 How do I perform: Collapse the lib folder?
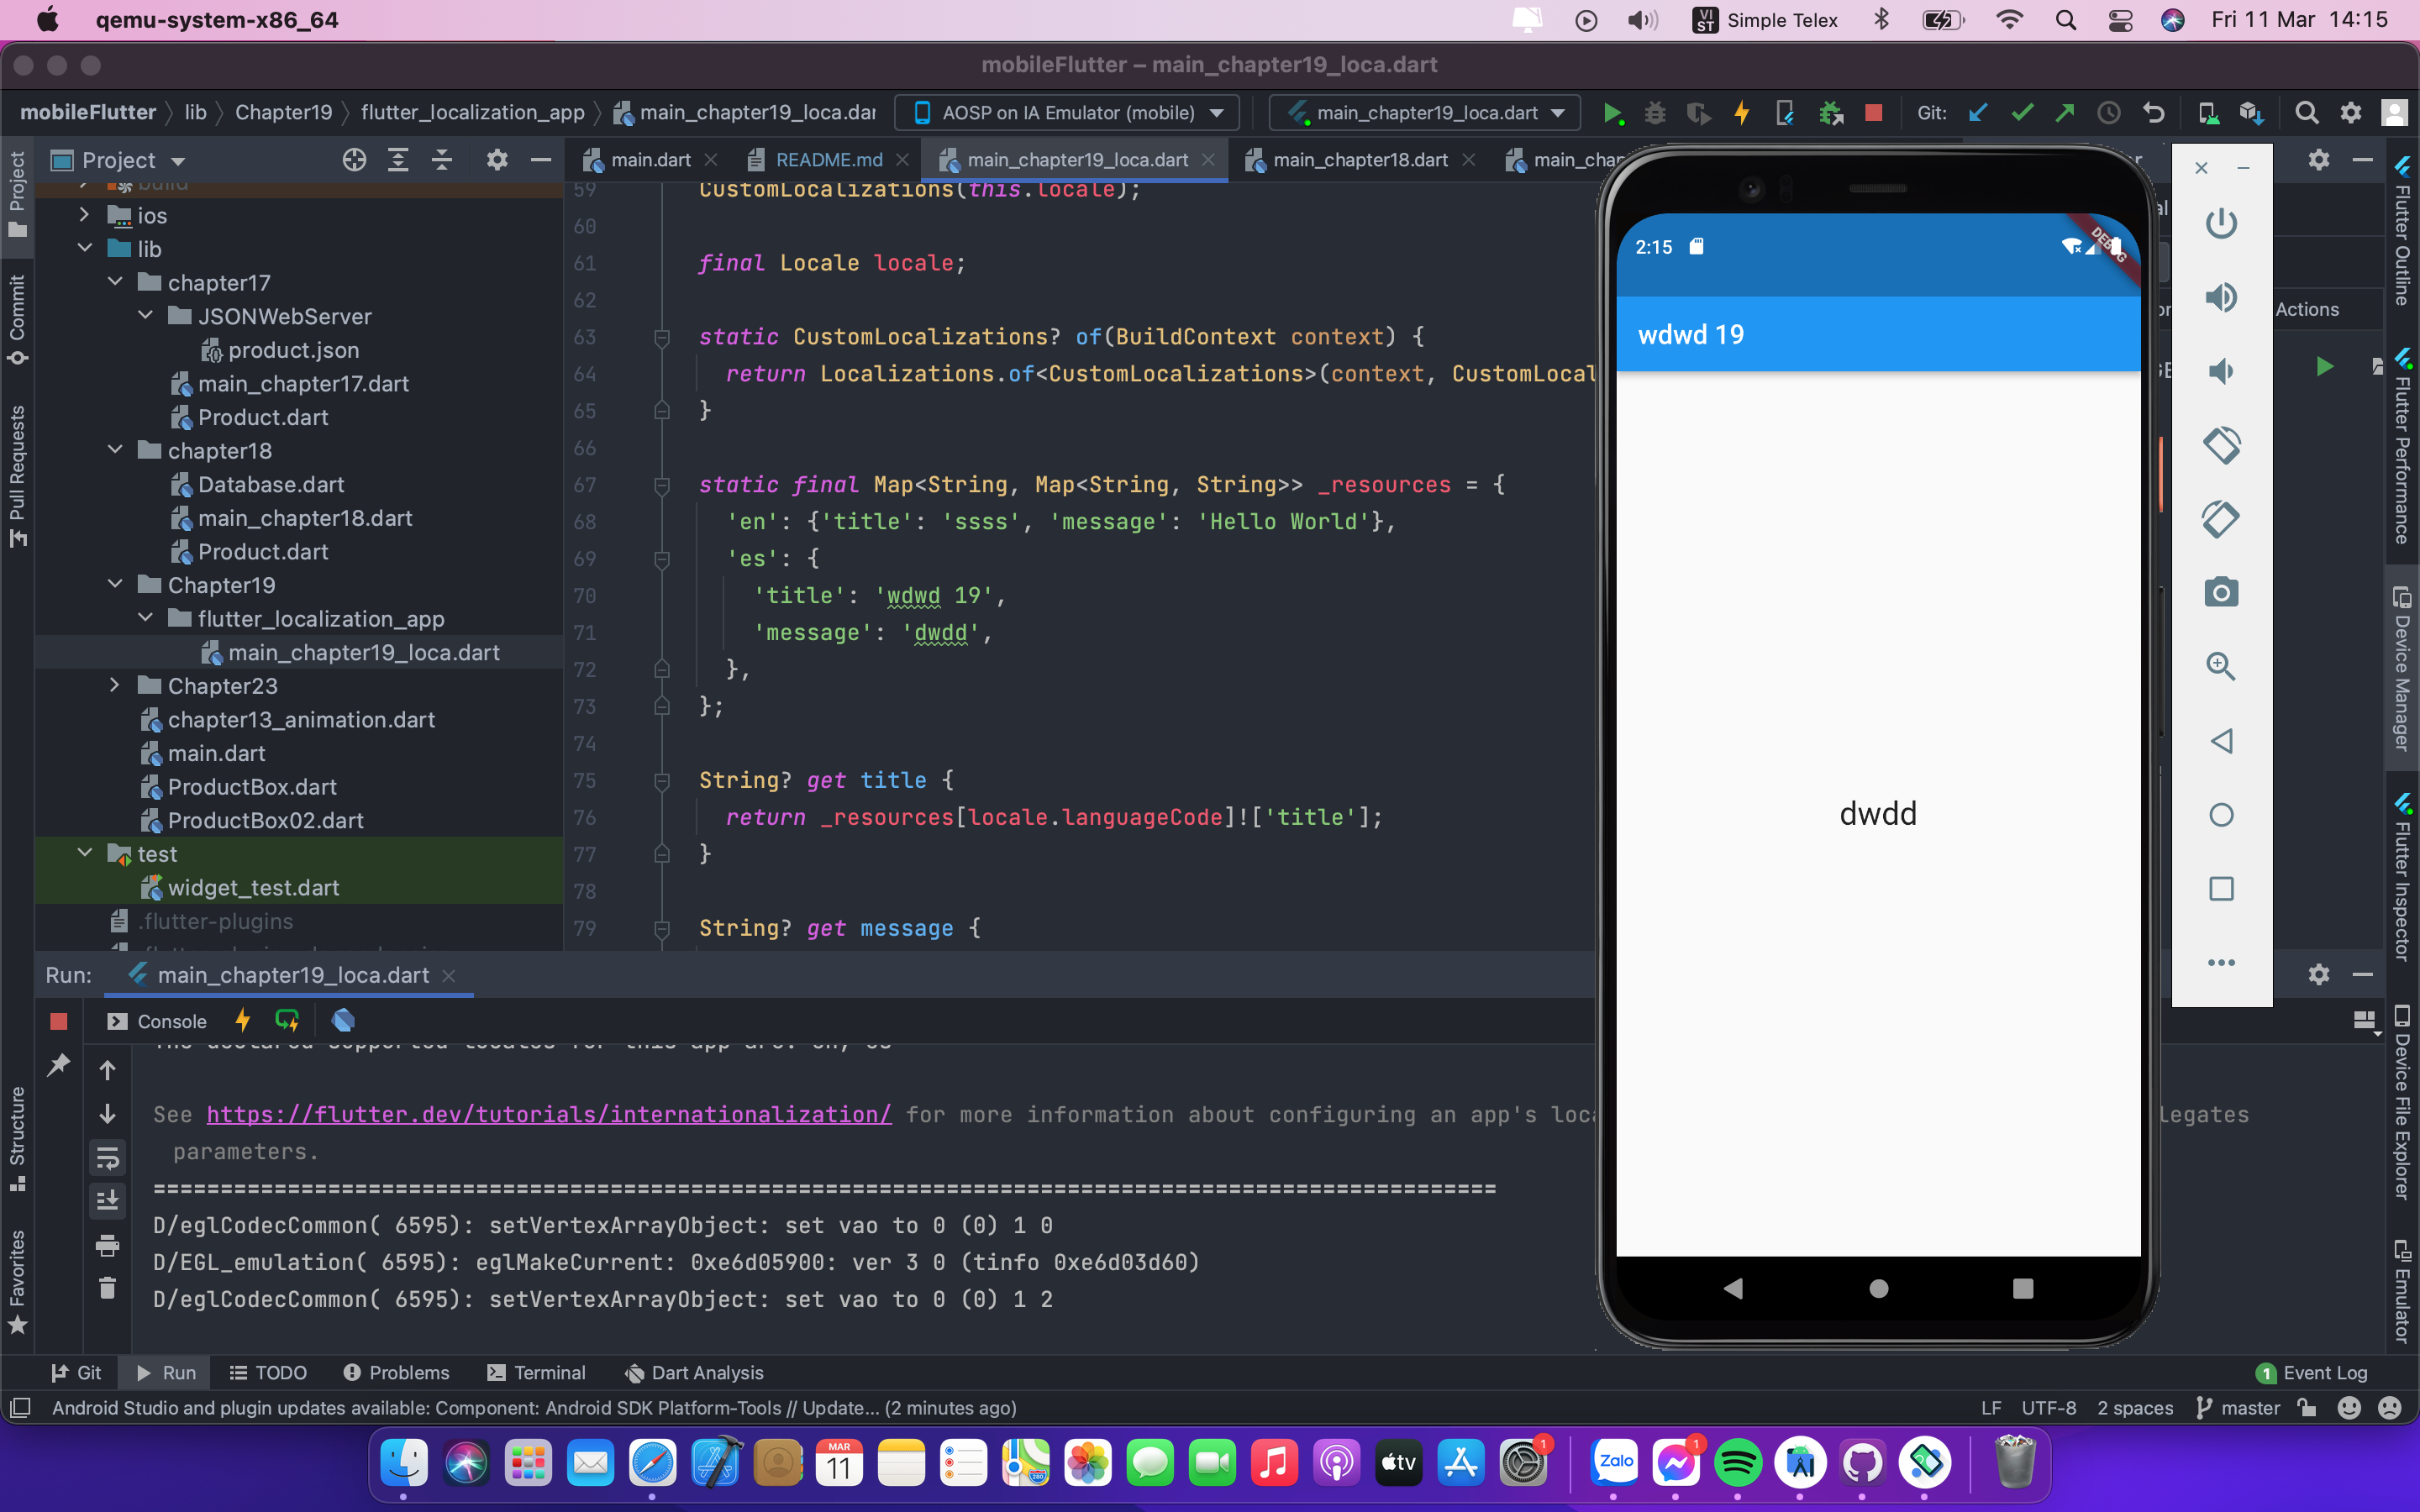pos(85,248)
